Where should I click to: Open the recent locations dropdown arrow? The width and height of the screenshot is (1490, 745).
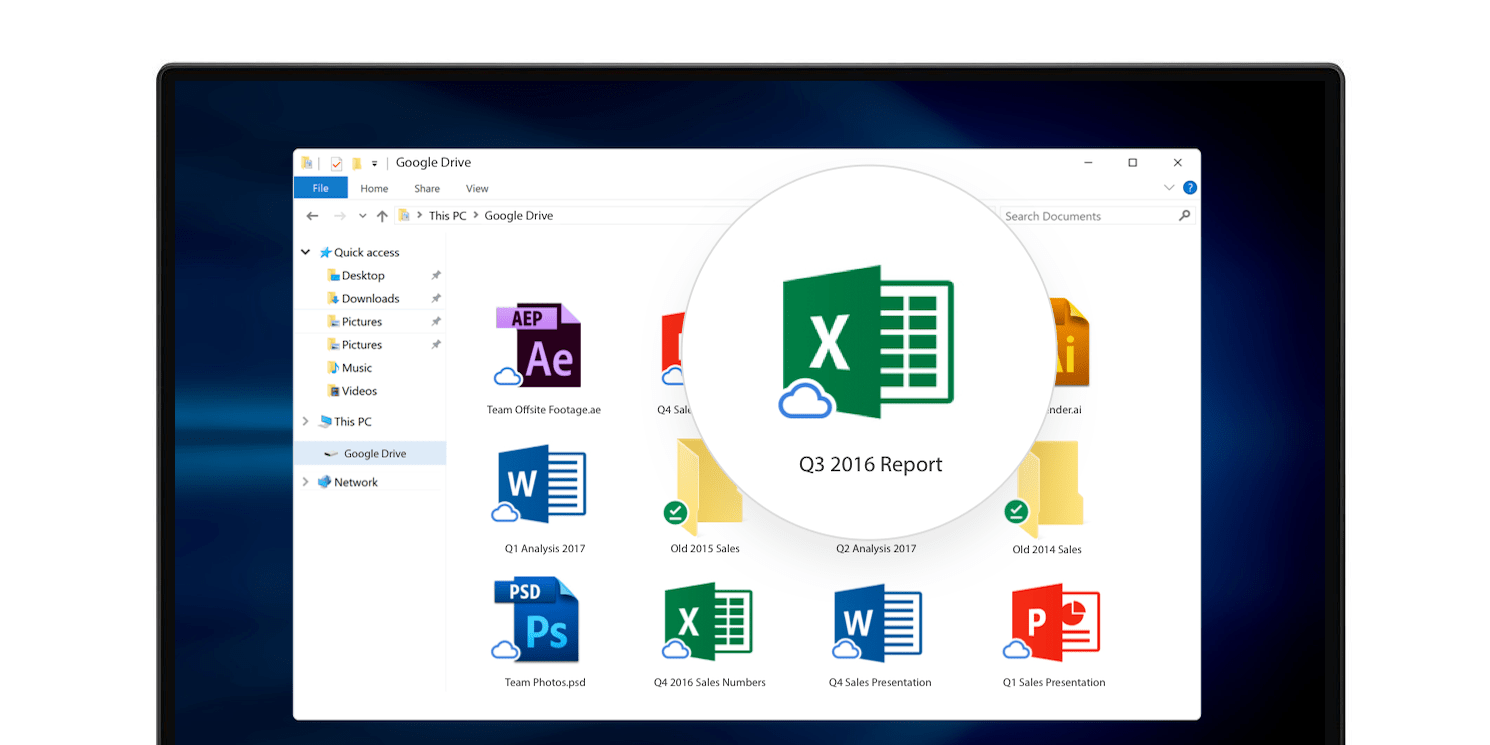point(362,216)
